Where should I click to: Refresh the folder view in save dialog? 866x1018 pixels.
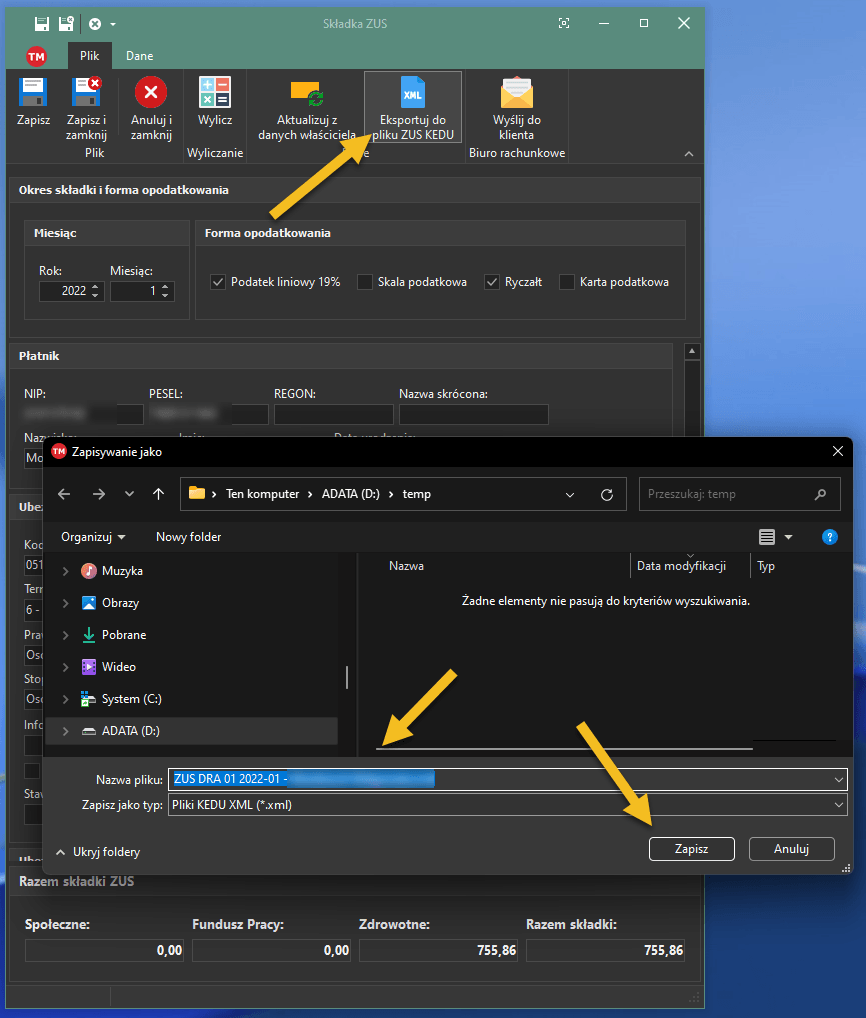coord(606,494)
